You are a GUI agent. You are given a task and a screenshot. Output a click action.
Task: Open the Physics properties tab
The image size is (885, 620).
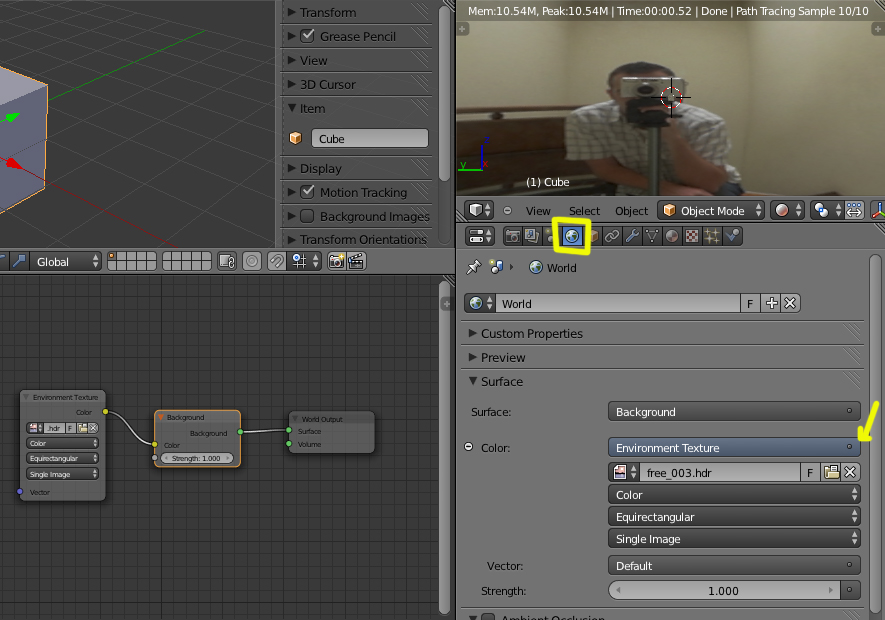(x=732, y=236)
